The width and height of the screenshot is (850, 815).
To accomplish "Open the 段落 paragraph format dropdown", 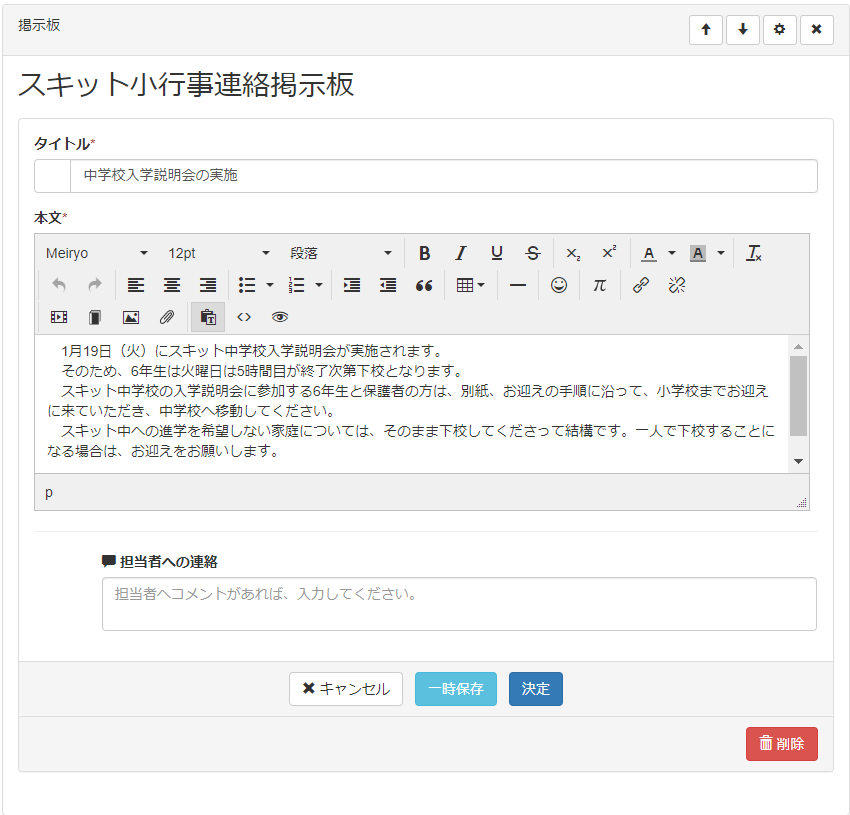I will 341,253.
